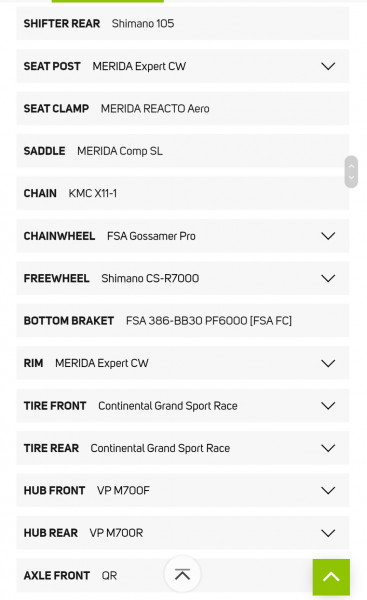This screenshot has height=600, width=367.
Task: Expand the FREEWHEEL Shimano CS-R7000 chevron
Action: tap(328, 279)
